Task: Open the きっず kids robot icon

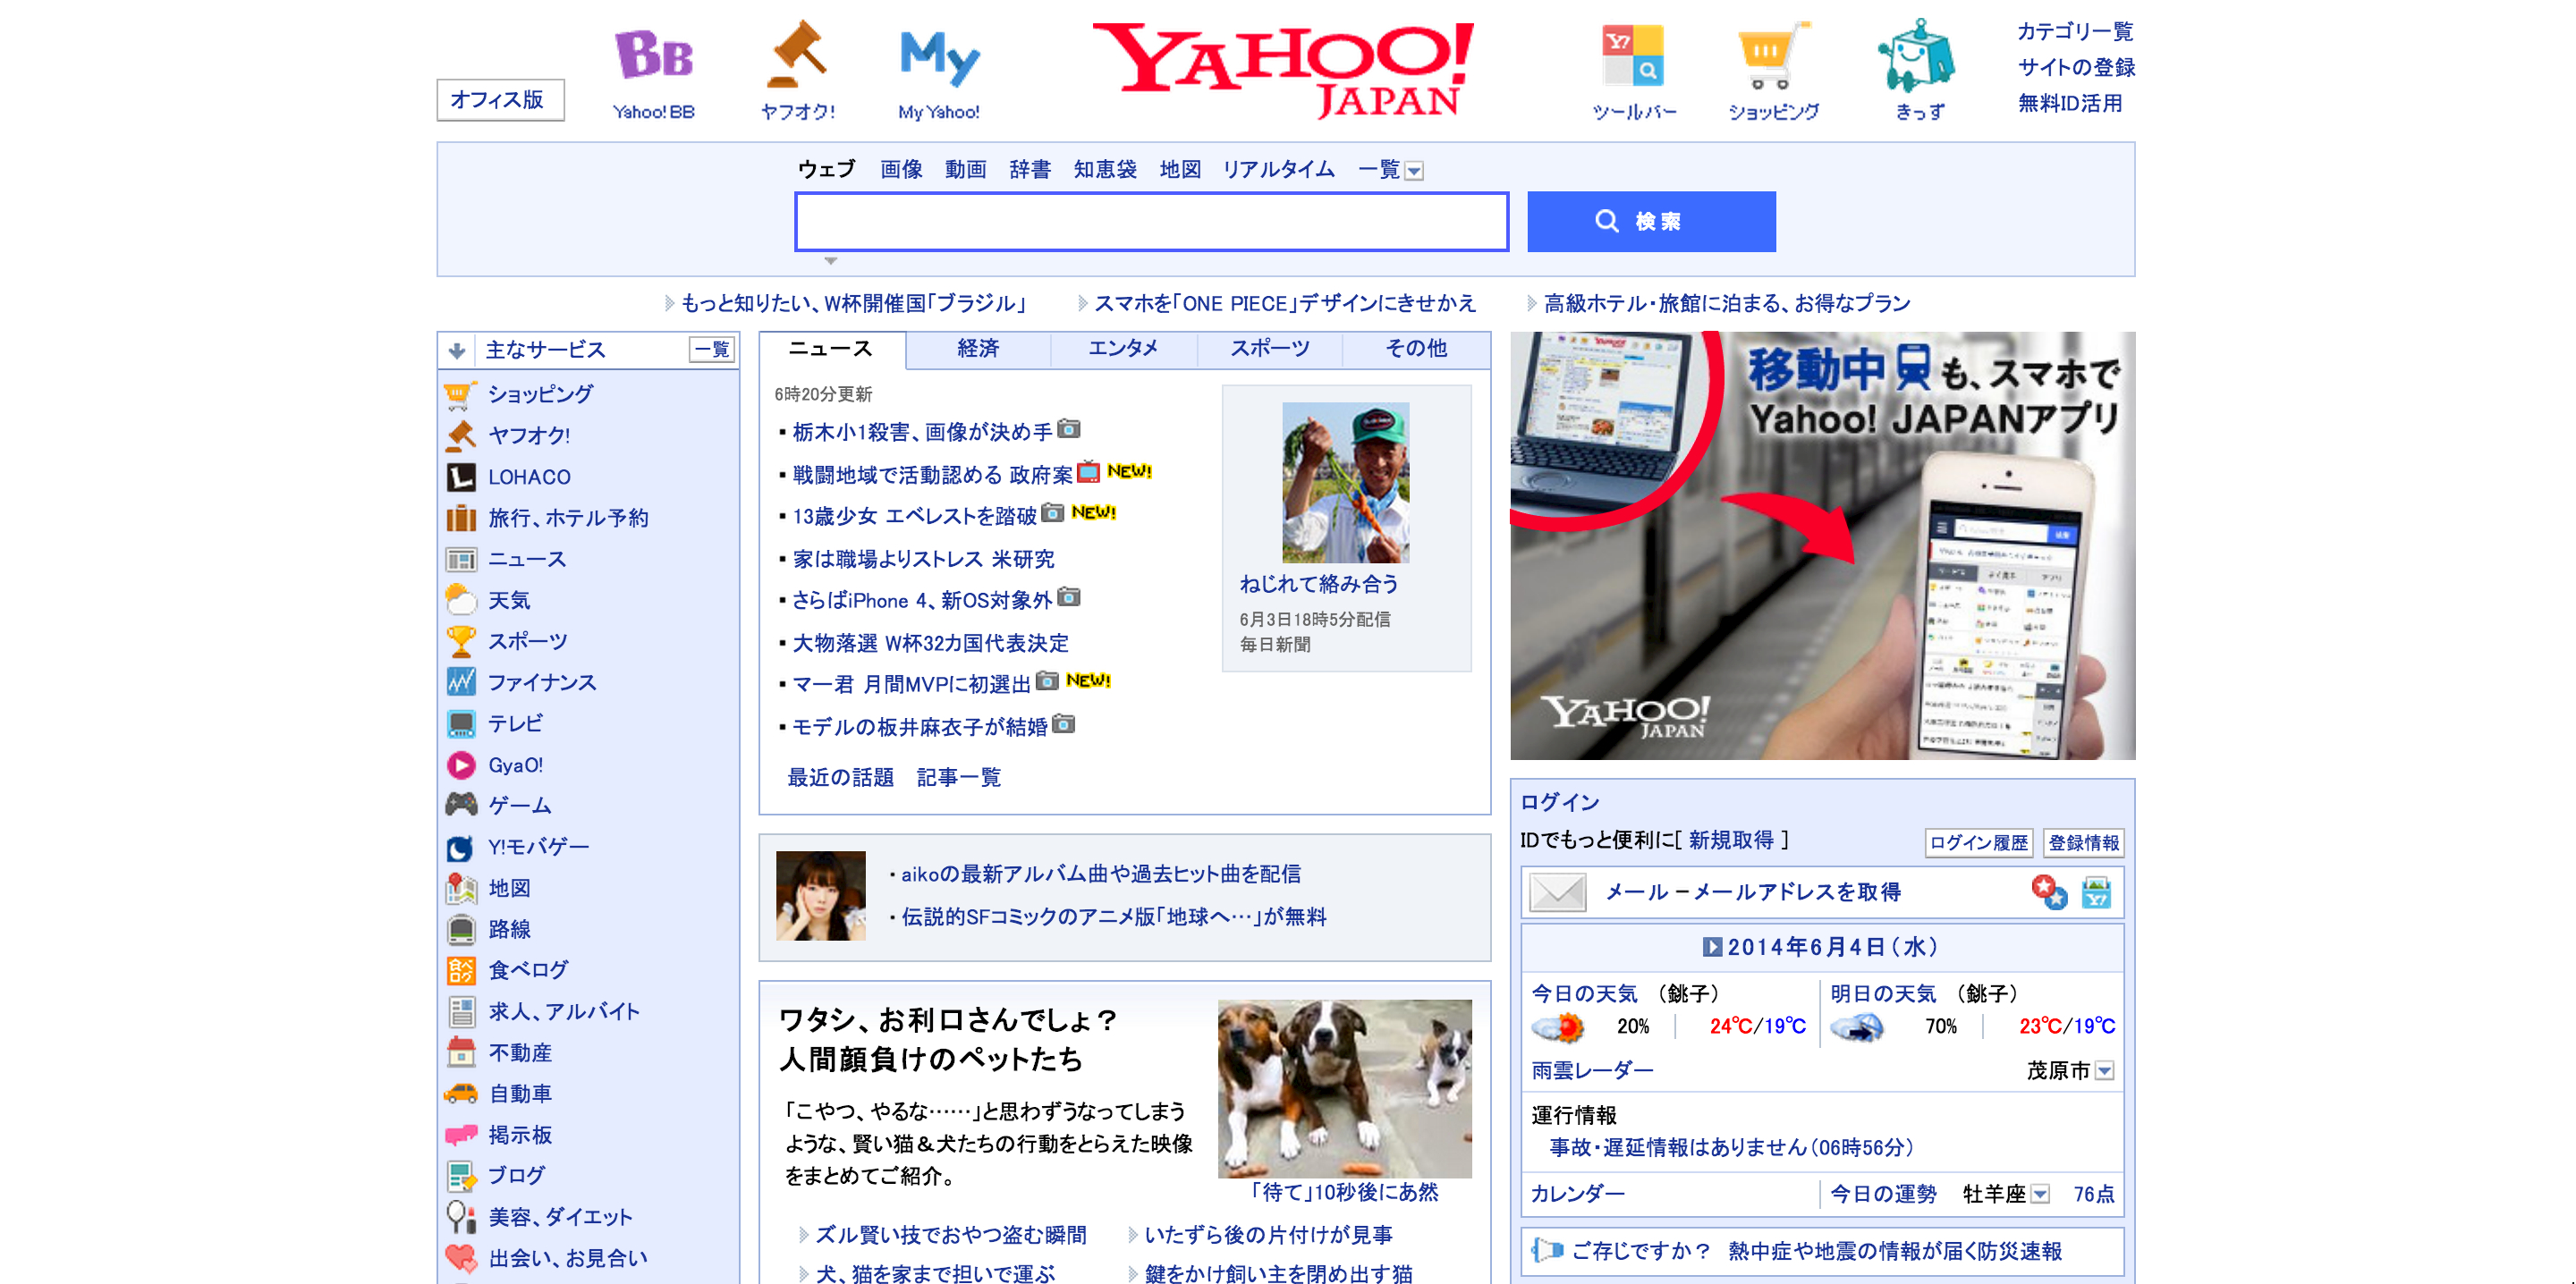Action: pos(1918,56)
